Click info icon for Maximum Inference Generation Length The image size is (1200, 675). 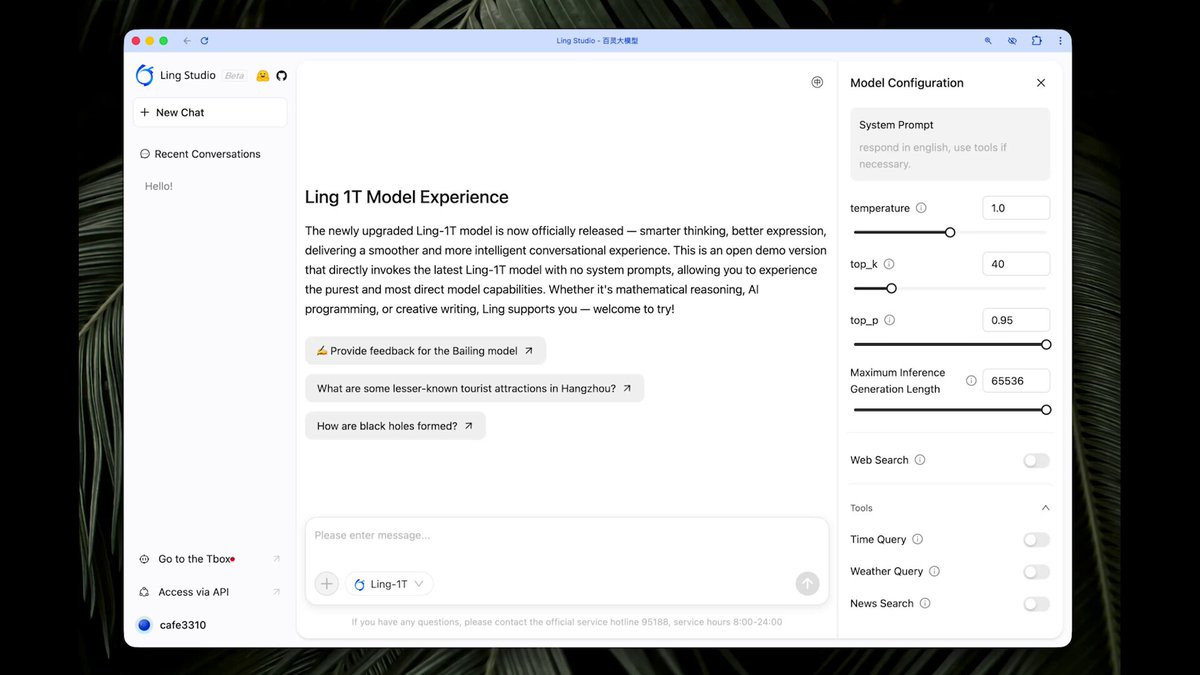coord(971,381)
